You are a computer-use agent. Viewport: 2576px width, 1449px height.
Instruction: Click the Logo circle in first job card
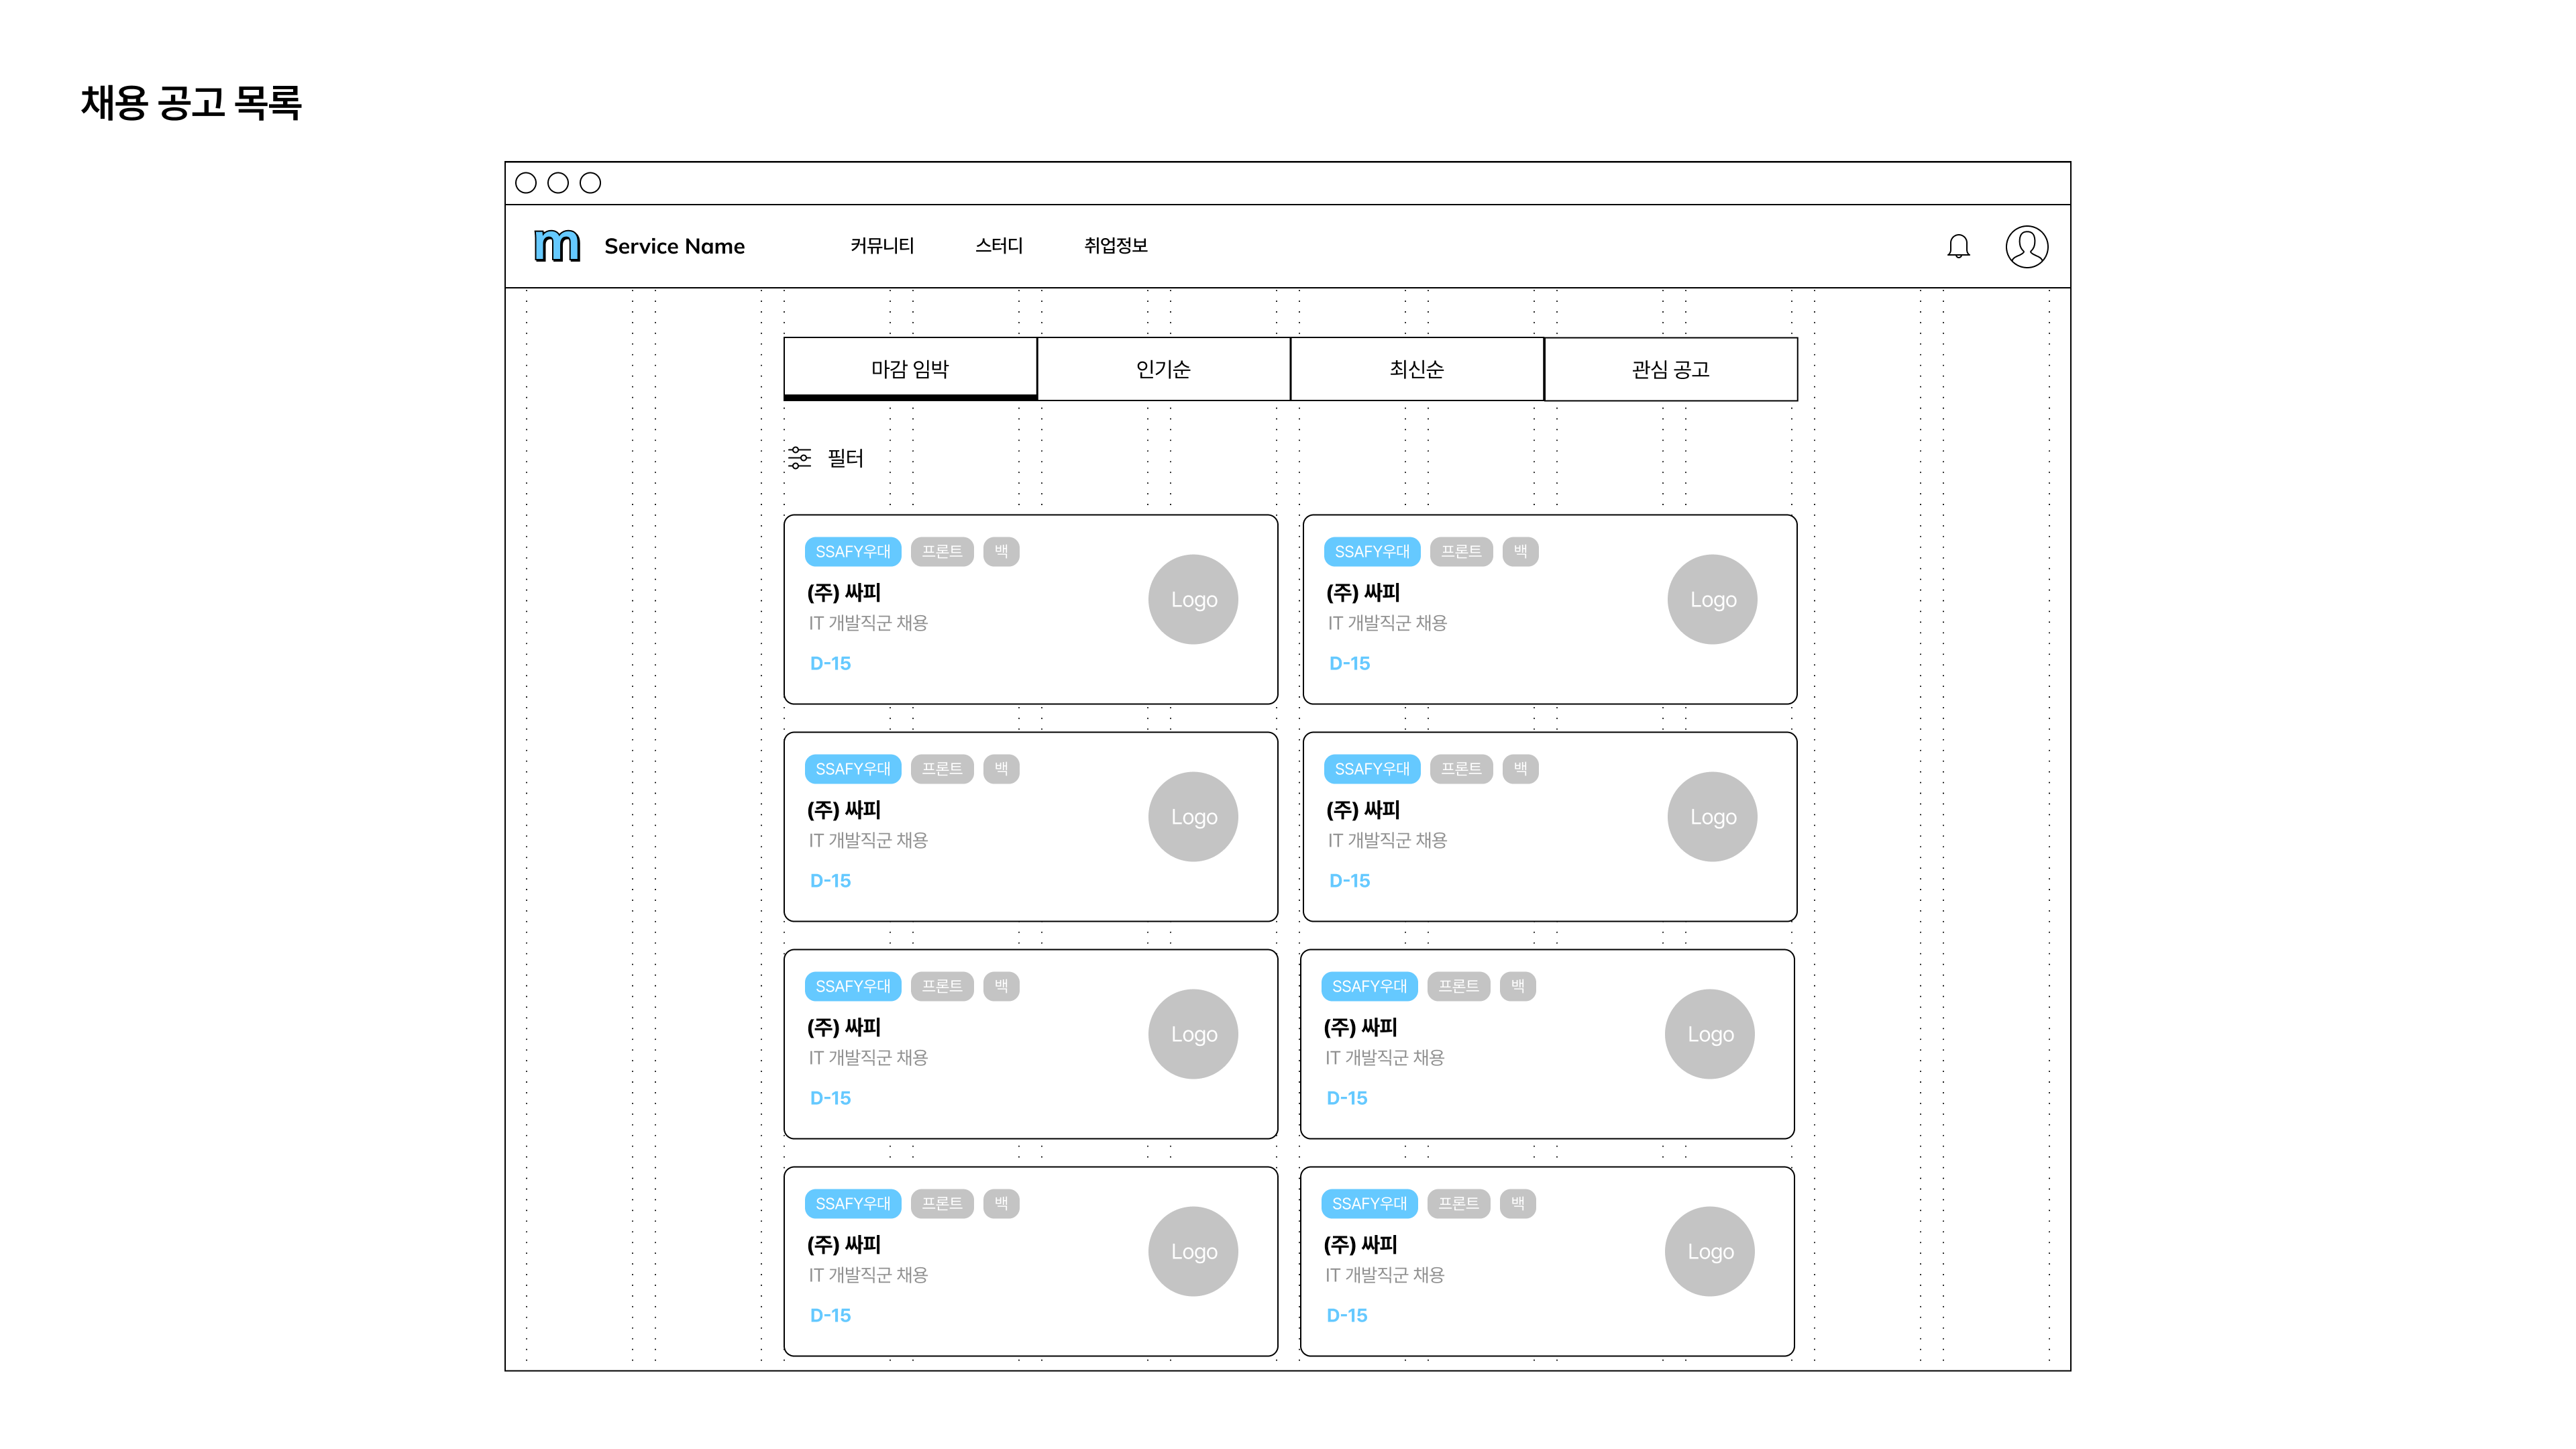(1193, 599)
